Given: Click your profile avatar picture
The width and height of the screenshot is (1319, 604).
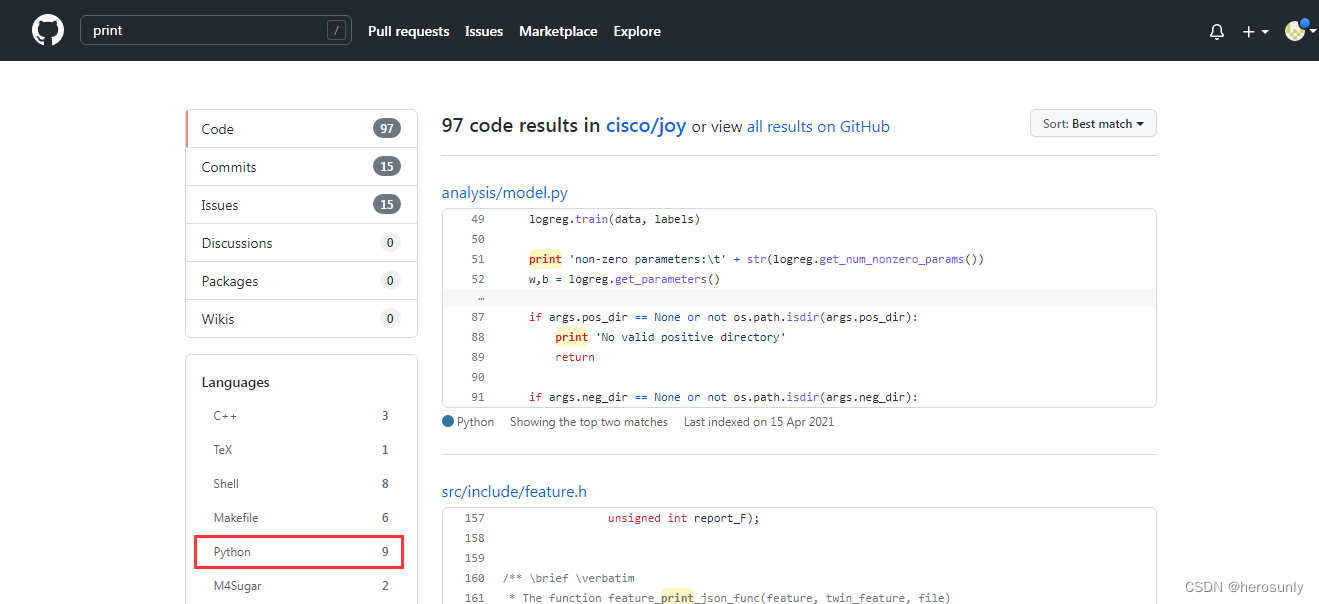Looking at the screenshot, I should pyautogui.click(x=1292, y=30).
